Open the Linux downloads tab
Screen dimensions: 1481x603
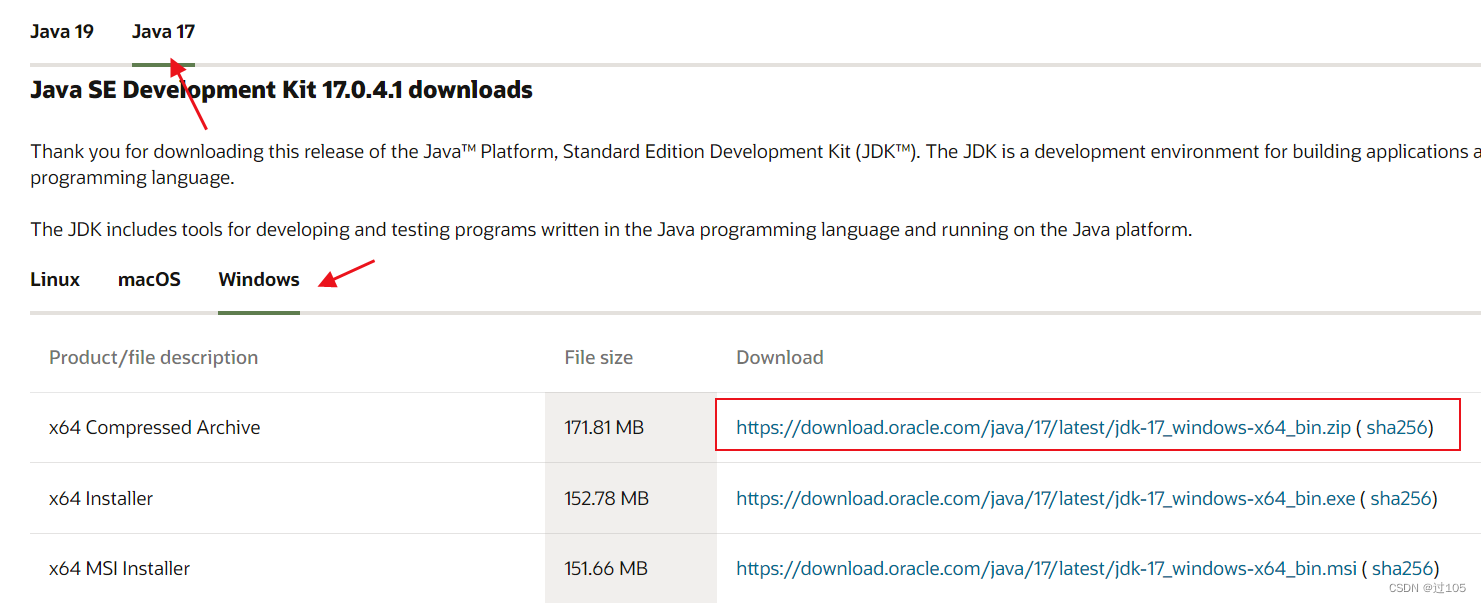click(55, 279)
